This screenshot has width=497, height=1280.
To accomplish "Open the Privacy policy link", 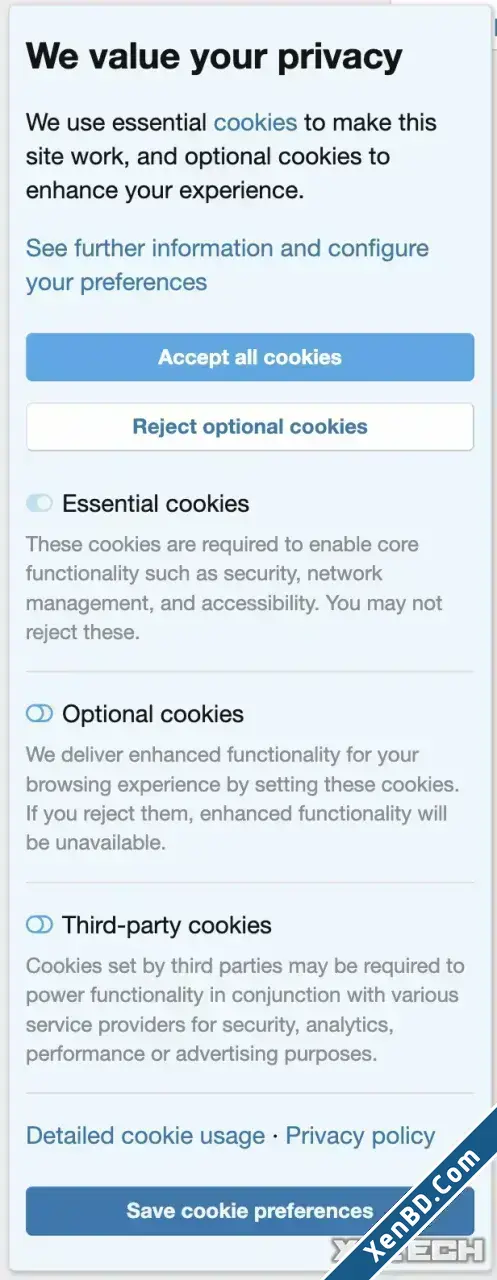I will 360,1136.
